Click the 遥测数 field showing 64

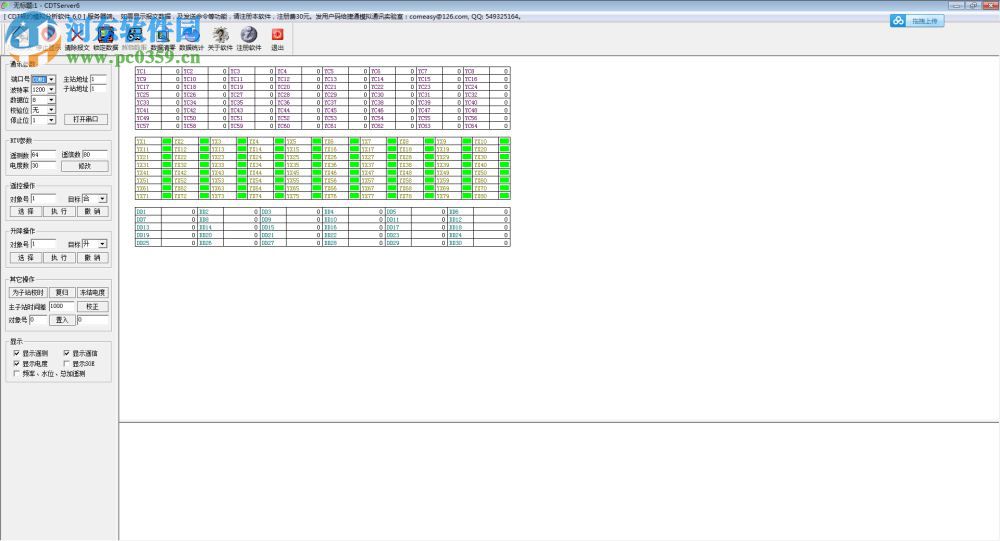43,155
